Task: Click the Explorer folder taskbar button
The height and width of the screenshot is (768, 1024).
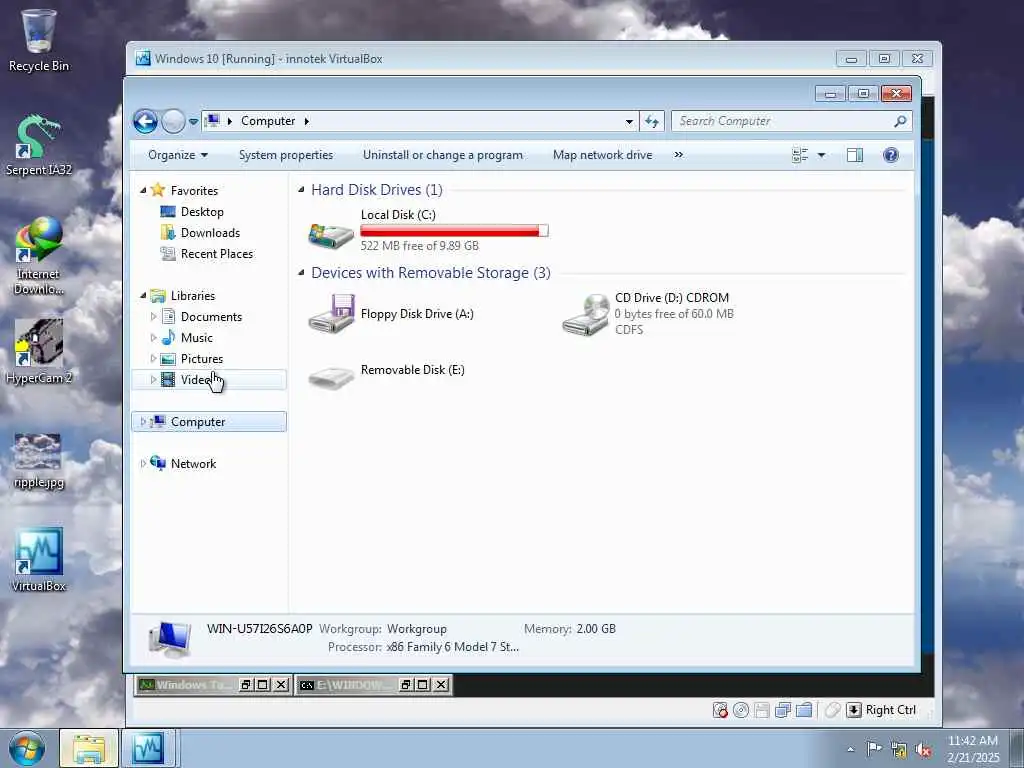Action: [x=89, y=748]
